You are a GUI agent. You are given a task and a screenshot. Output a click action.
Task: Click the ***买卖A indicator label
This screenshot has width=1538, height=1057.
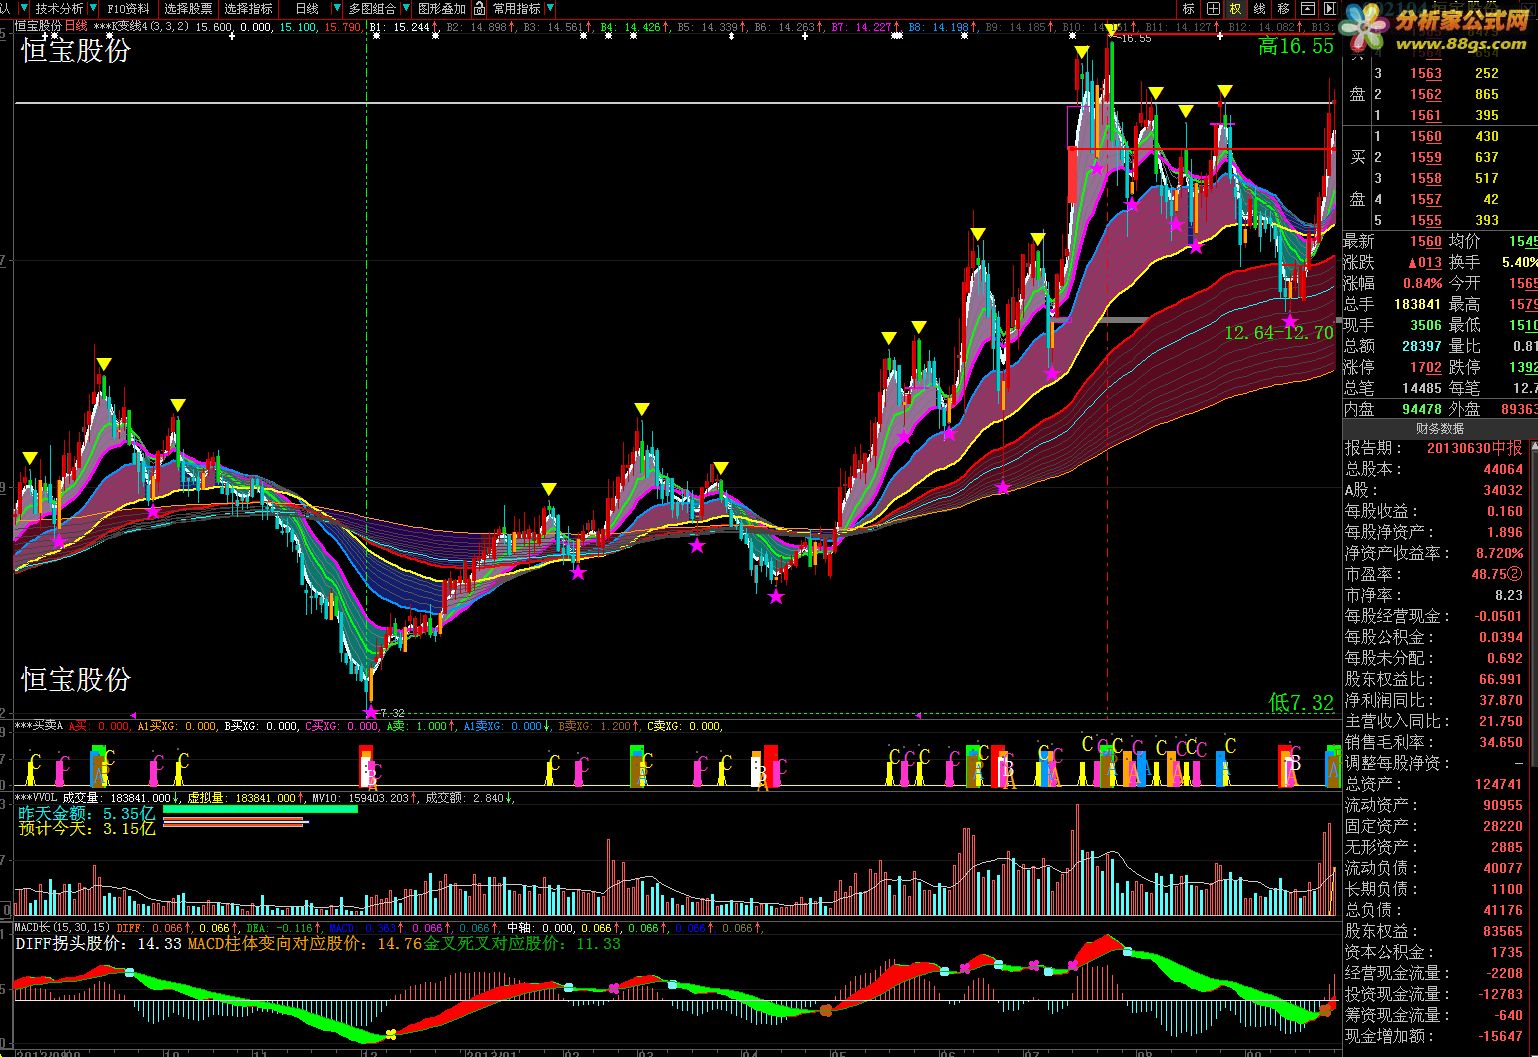[39, 726]
